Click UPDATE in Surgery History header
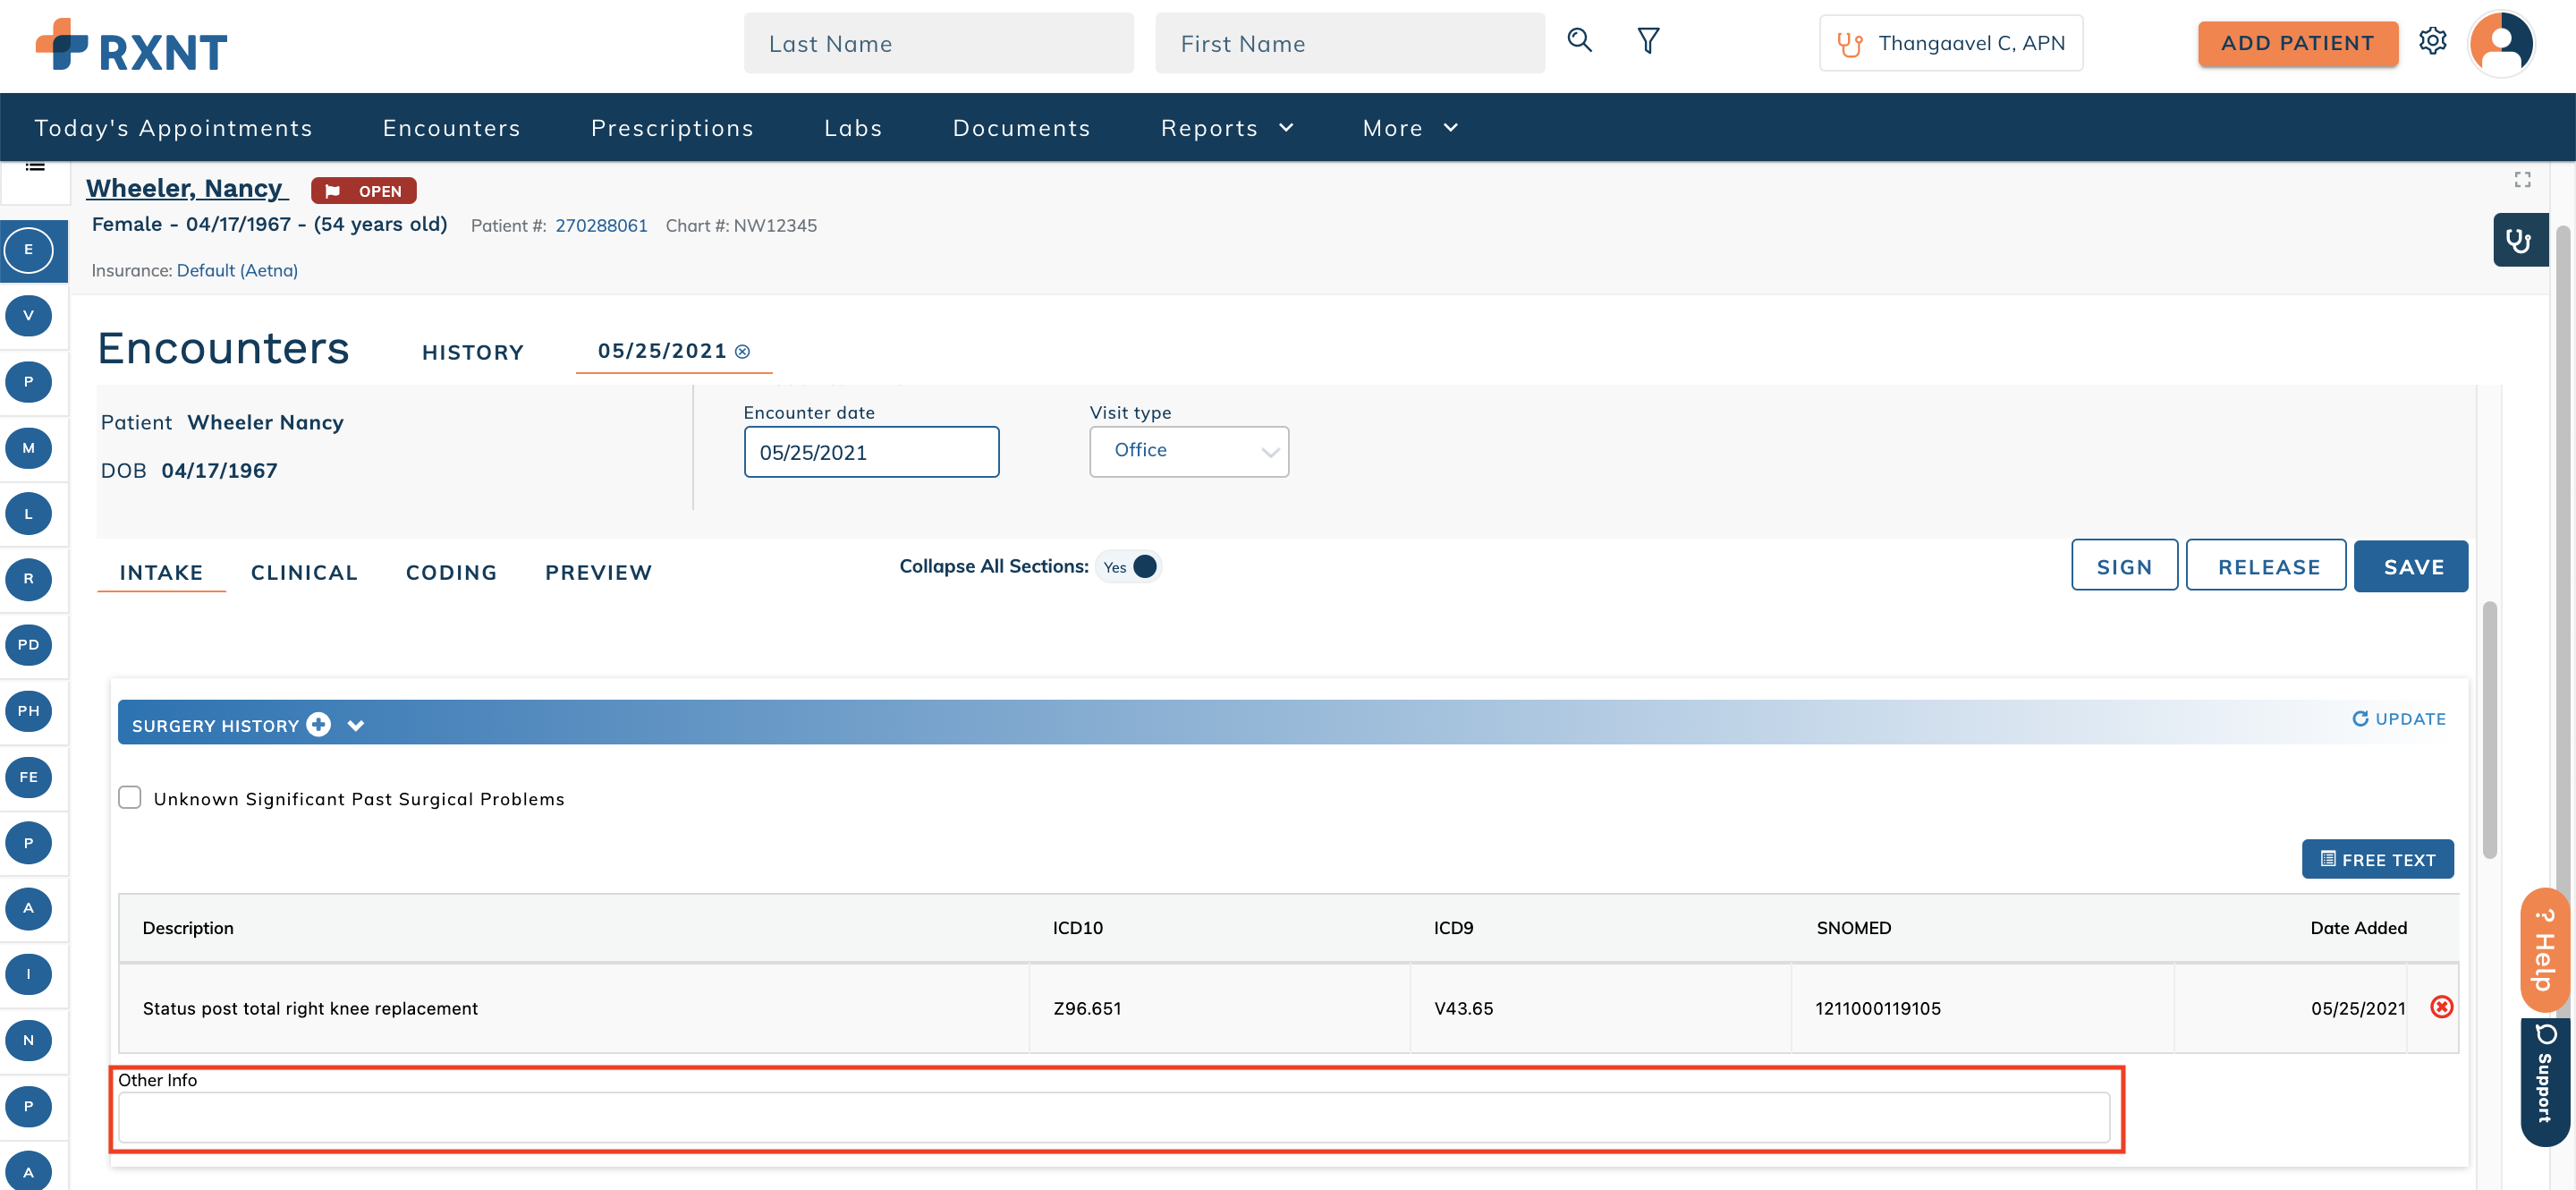The height and width of the screenshot is (1190, 2576). (x=2398, y=719)
